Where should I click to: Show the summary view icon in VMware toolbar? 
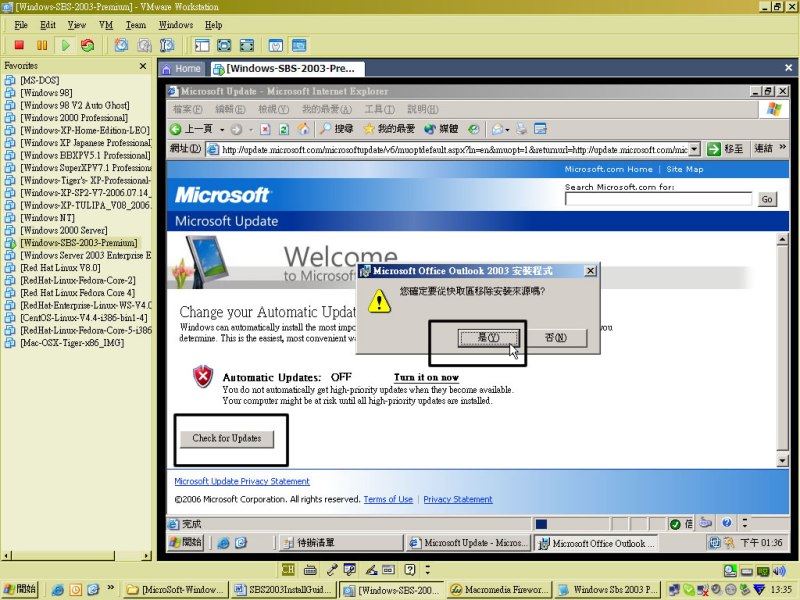point(276,45)
